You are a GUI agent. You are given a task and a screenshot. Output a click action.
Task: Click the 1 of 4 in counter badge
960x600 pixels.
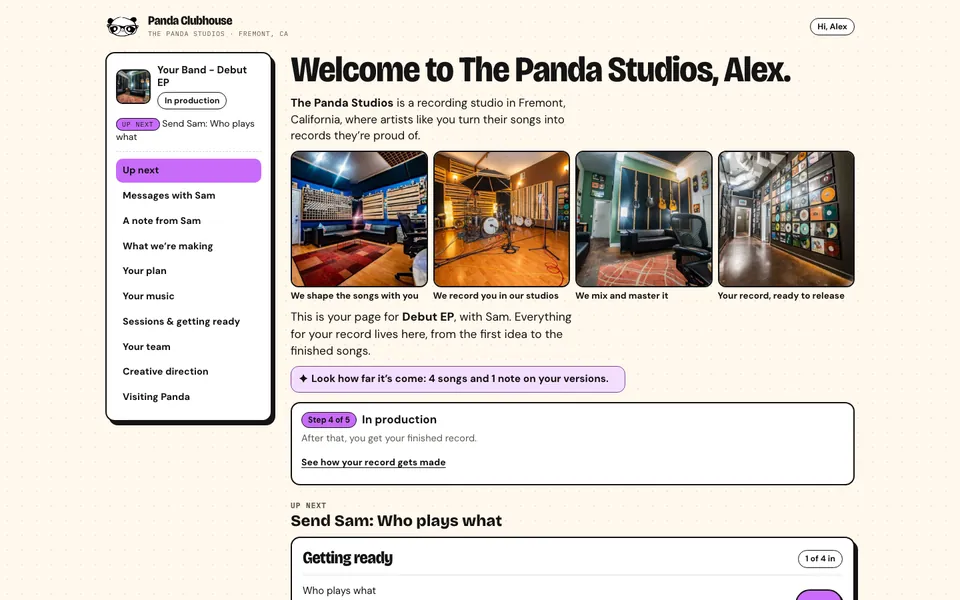(x=820, y=558)
